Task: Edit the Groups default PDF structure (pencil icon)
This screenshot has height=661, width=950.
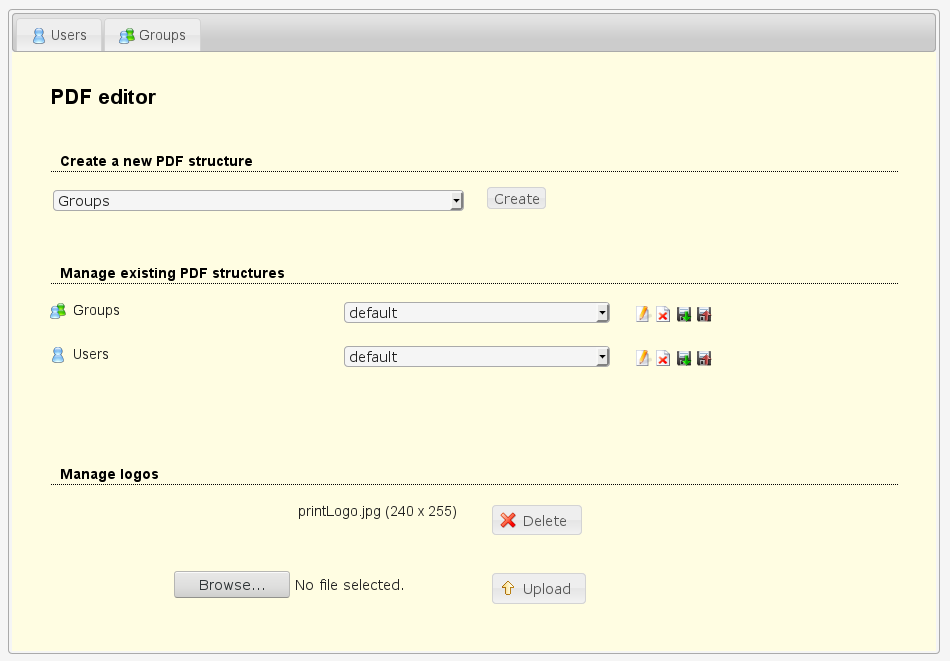Action: 643,315
